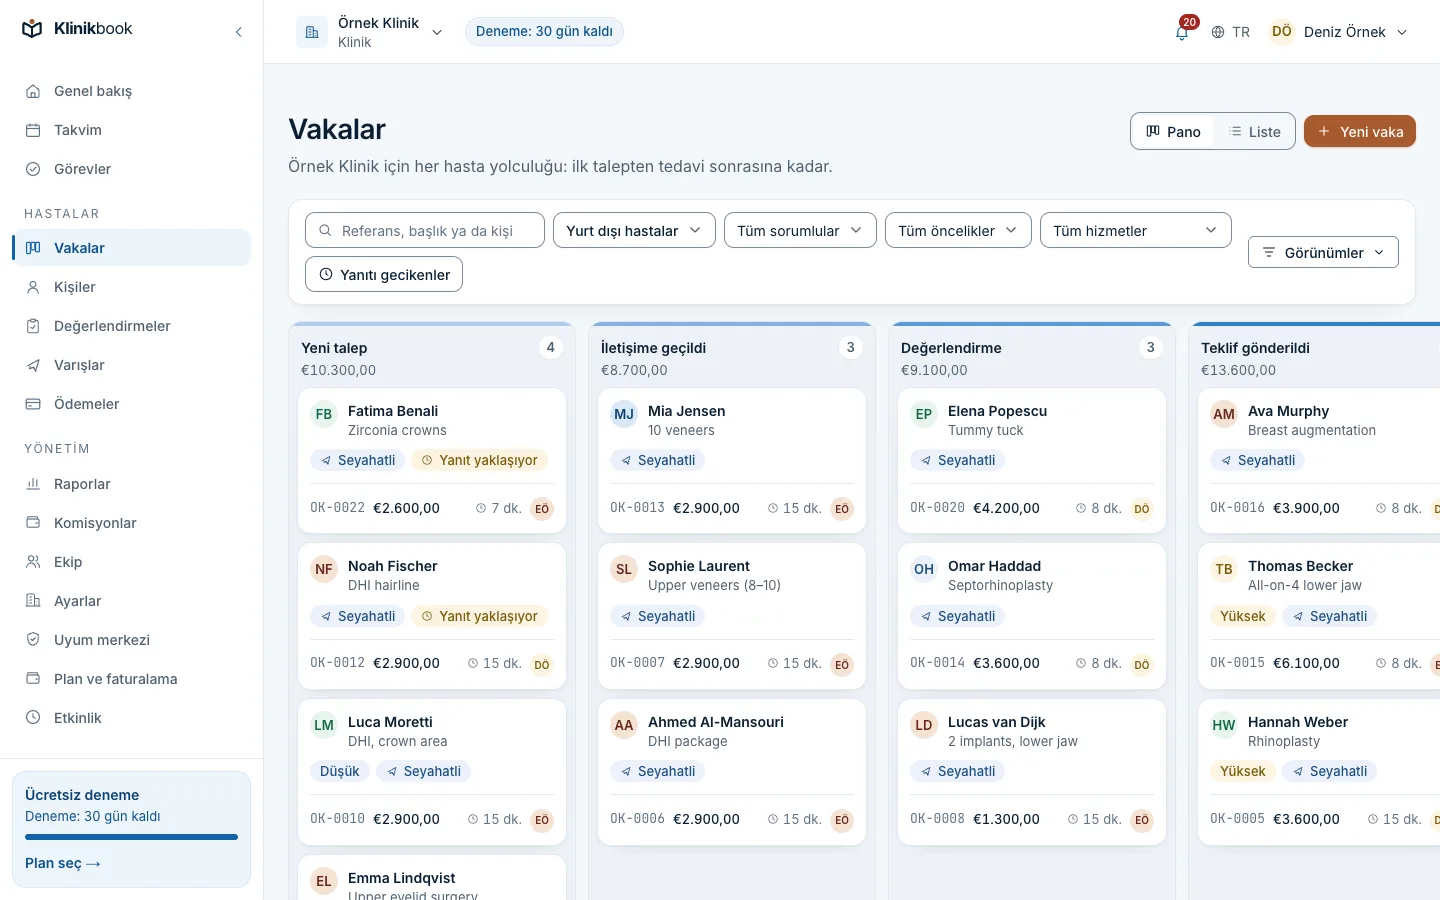
Task: Click the Yüksek priority tag on Thomas Becker's card
Action: (1243, 616)
